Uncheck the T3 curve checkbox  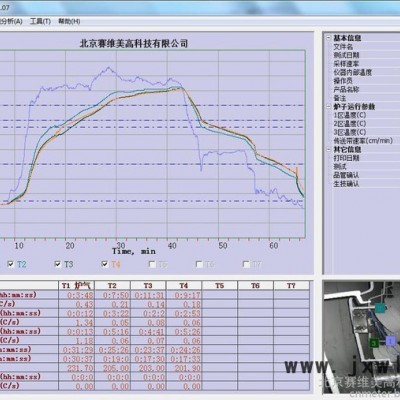(58, 264)
